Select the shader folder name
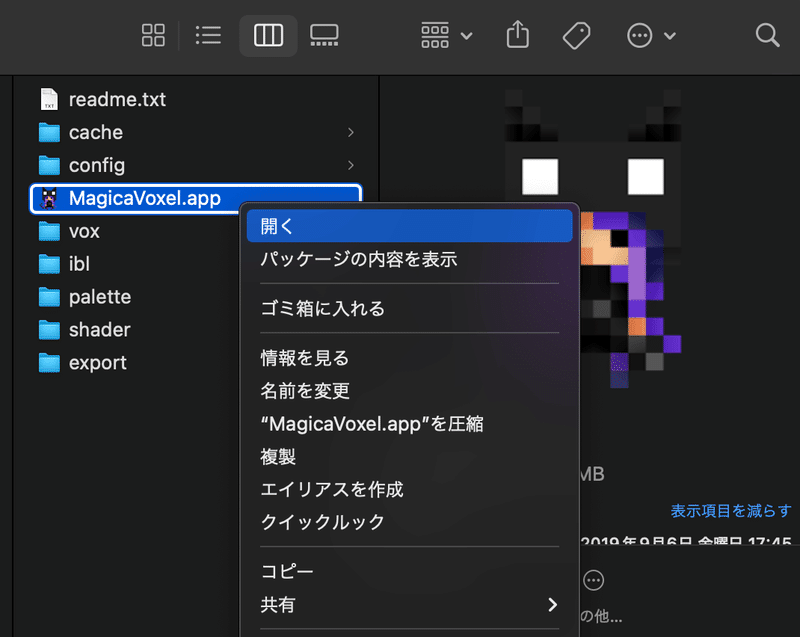This screenshot has width=800, height=637. coord(100,330)
